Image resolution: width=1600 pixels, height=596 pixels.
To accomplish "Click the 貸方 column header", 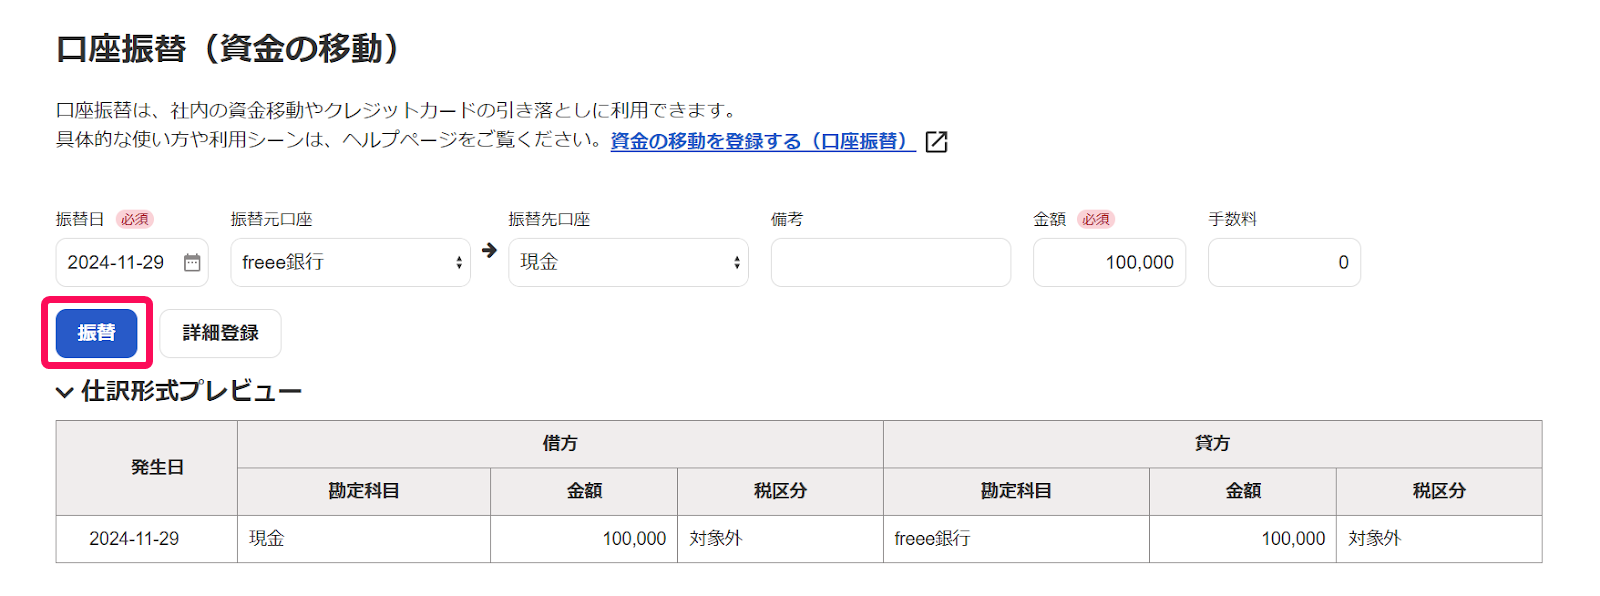I will click(1212, 444).
